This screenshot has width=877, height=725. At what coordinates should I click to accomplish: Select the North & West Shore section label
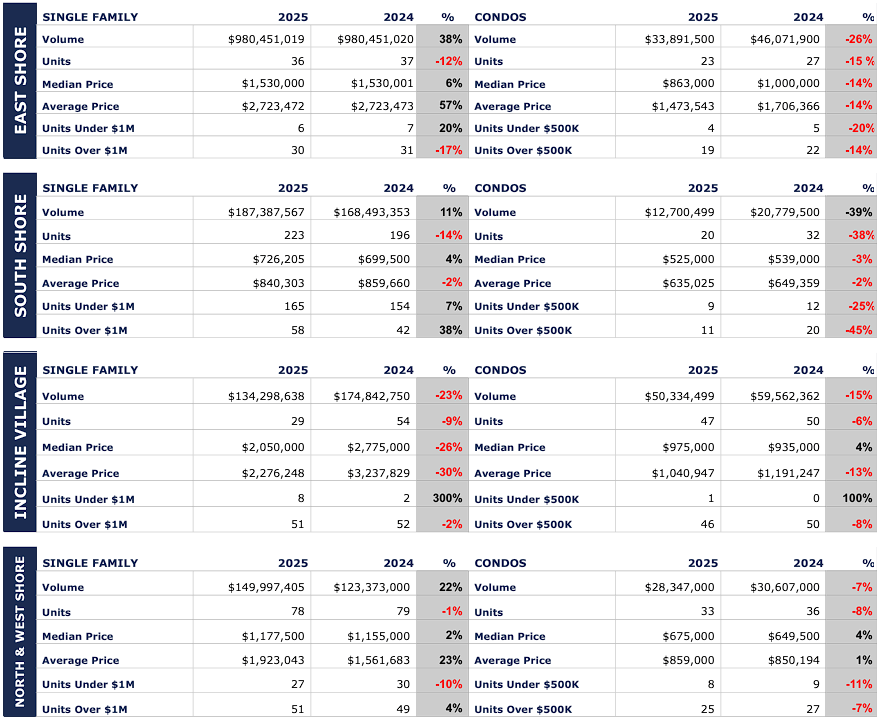pos(20,631)
